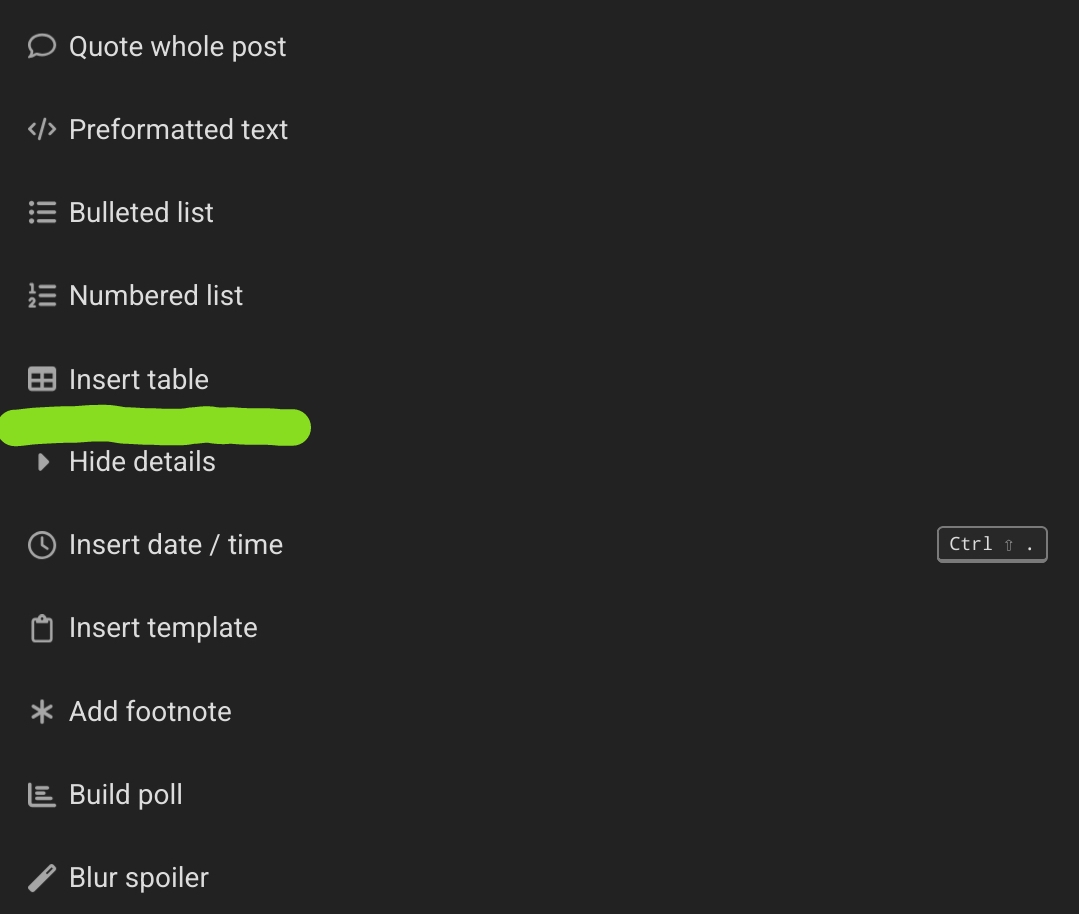The width and height of the screenshot is (1079, 914).
Task: Click the clipboard template icon
Action: pyautogui.click(x=41, y=629)
